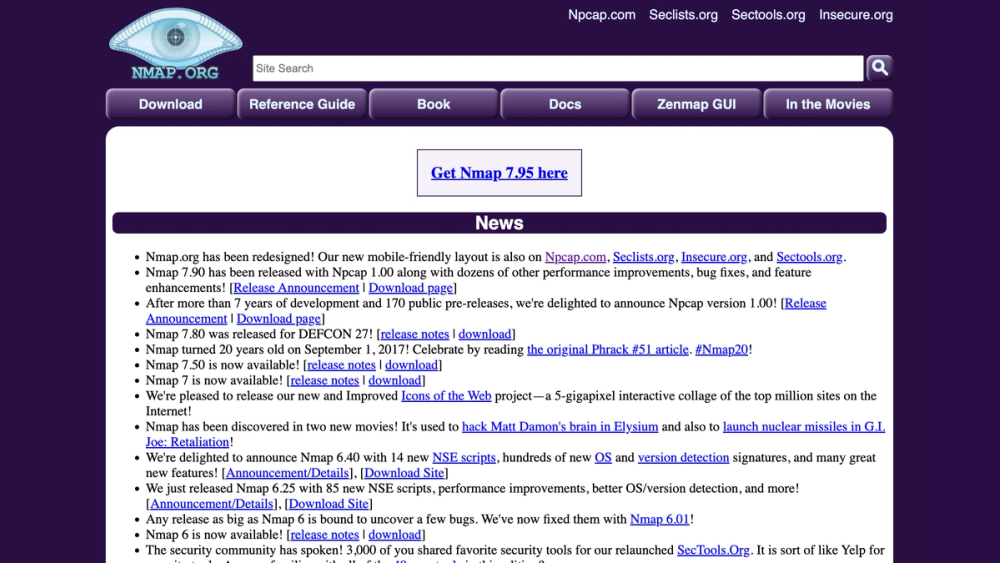Open Sectools.org link in redesign news item
This screenshot has width=1000, height=563.
click(x=809, y=257)
